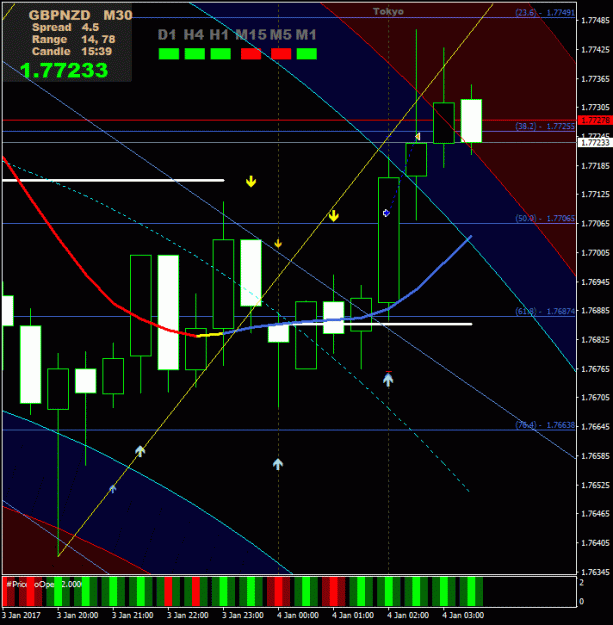Click the light-blue up arrow under the Tokyo dashed line

pyautogui.click(x=388, y=379)
